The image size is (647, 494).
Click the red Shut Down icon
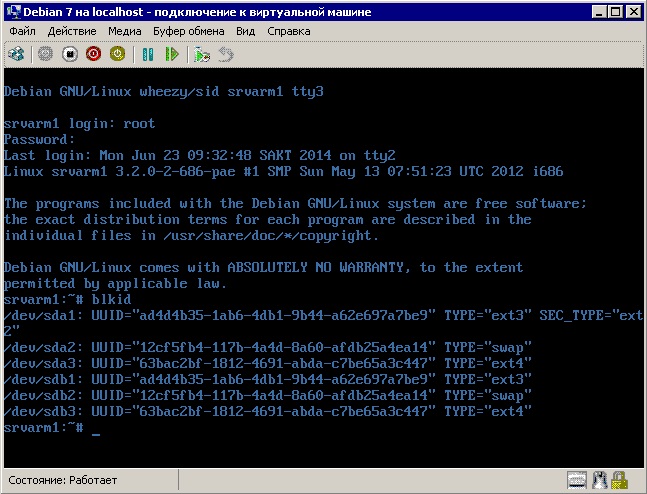click(x=94, y=54)
